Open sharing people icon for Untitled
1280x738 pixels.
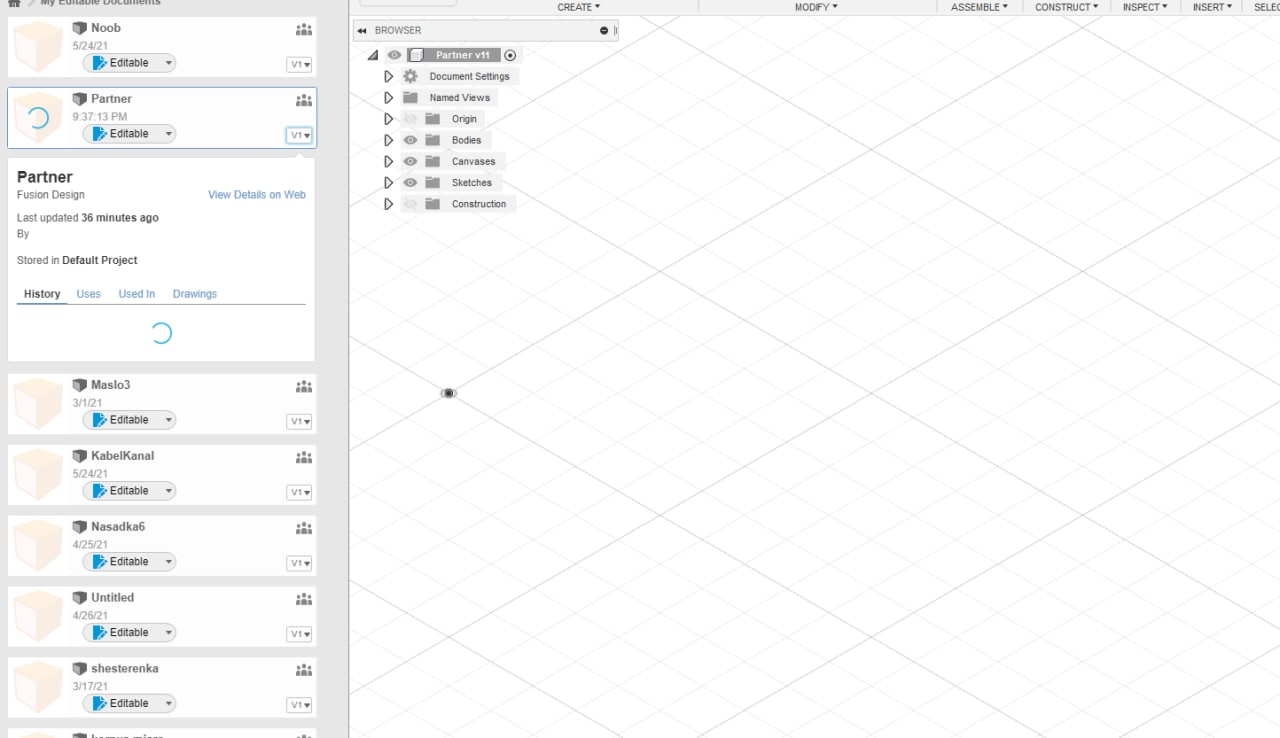304,600
